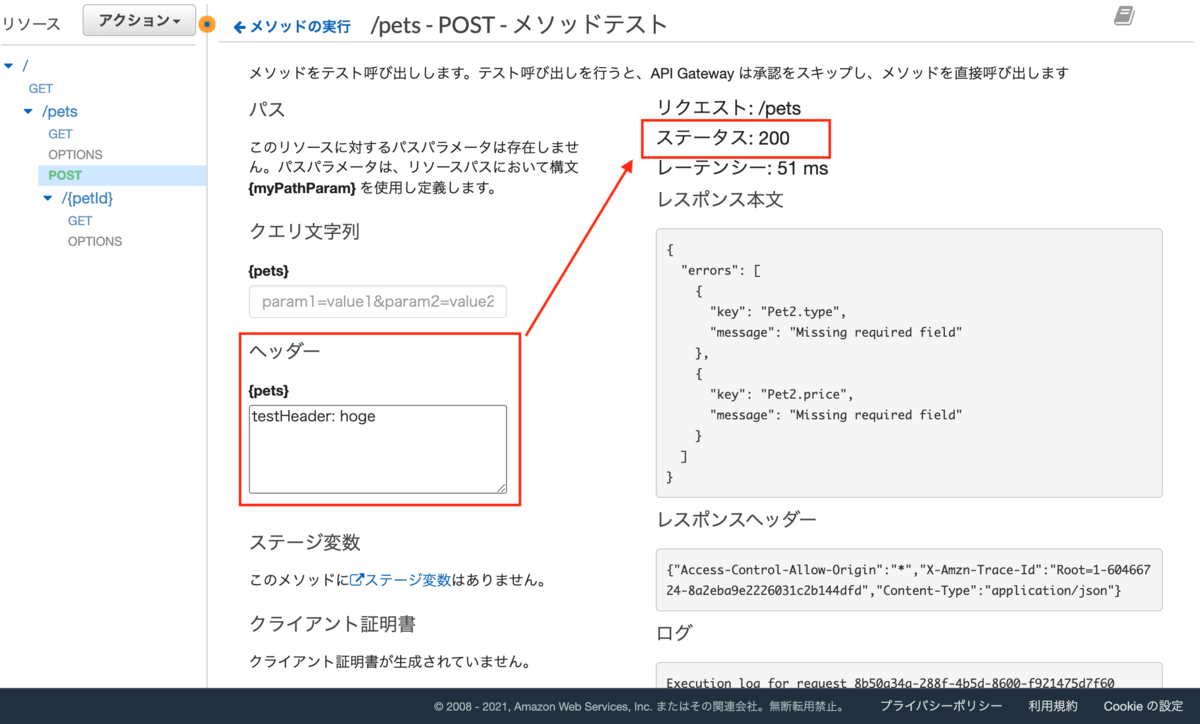The image size is (1200, 724).
Task: Click the {pets} label above the headers textarea
Action: (269, 390)
